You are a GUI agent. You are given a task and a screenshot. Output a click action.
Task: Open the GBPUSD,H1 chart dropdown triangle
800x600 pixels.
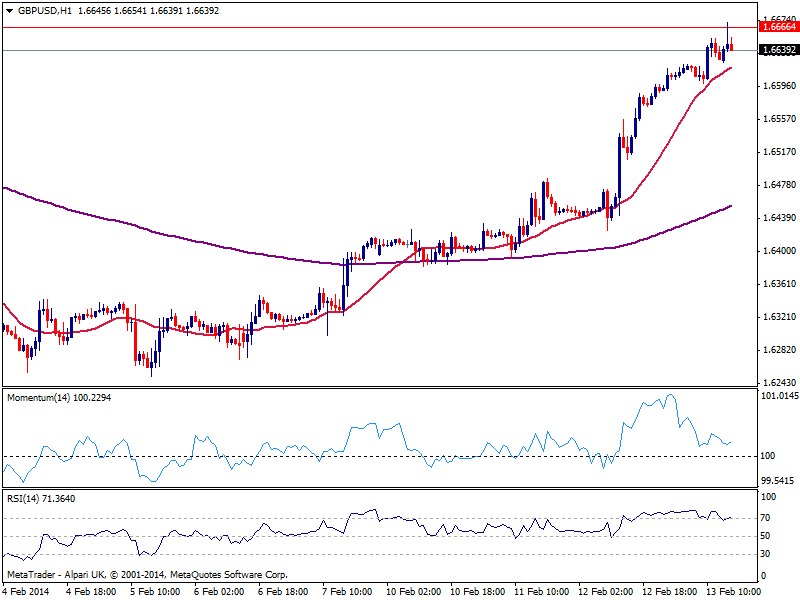9,11
